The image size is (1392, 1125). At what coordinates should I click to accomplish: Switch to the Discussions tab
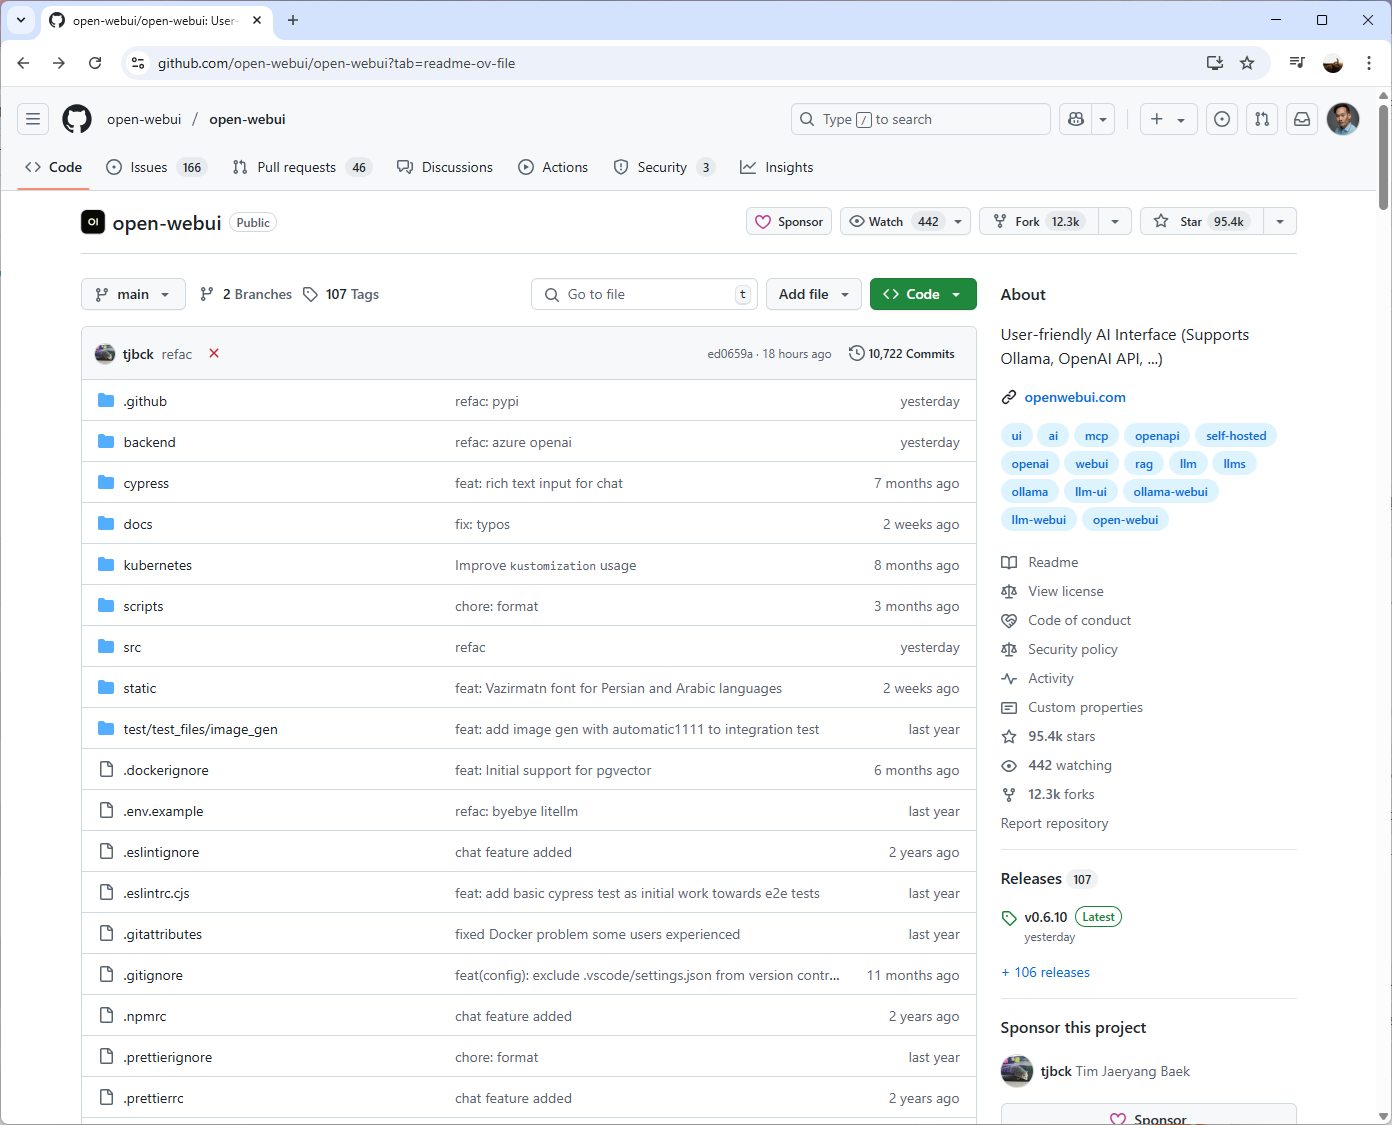coord(445,167)
